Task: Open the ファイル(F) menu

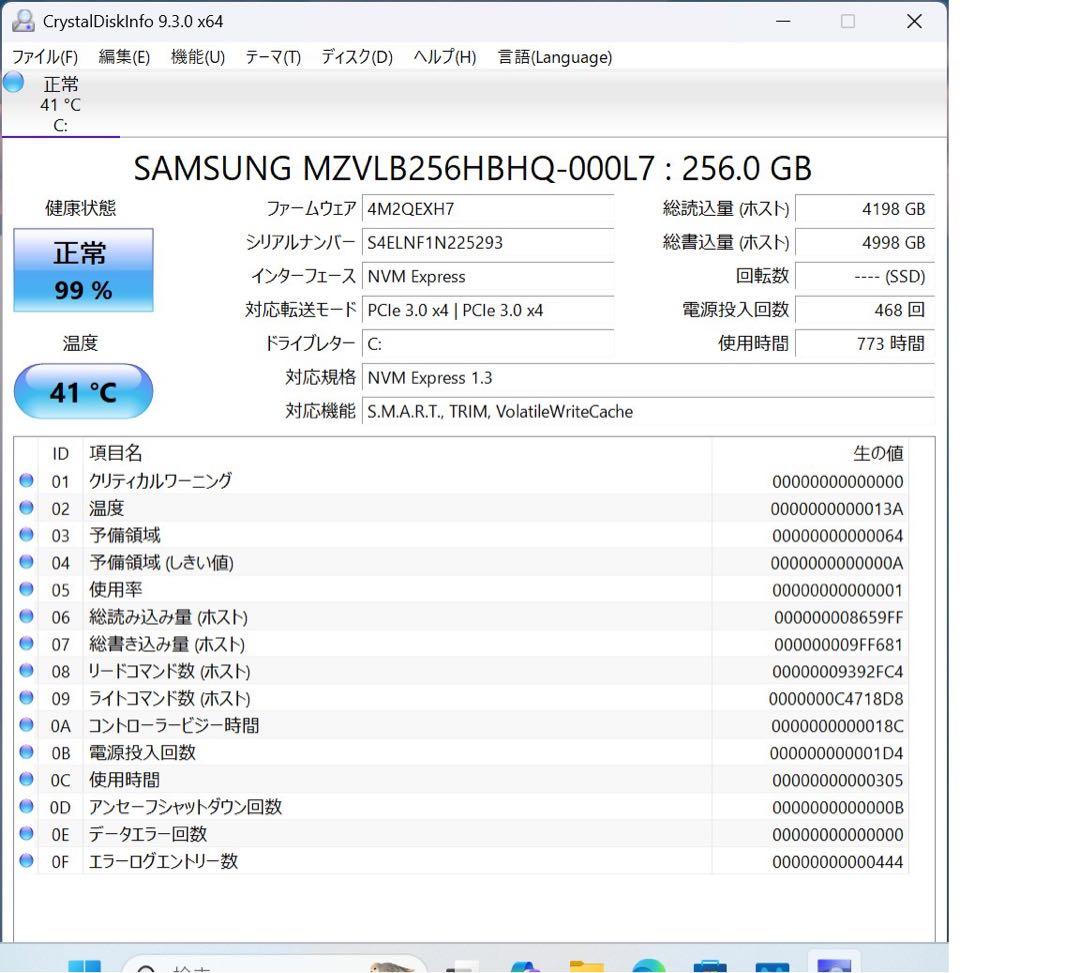Action: (x=44, y=57)
